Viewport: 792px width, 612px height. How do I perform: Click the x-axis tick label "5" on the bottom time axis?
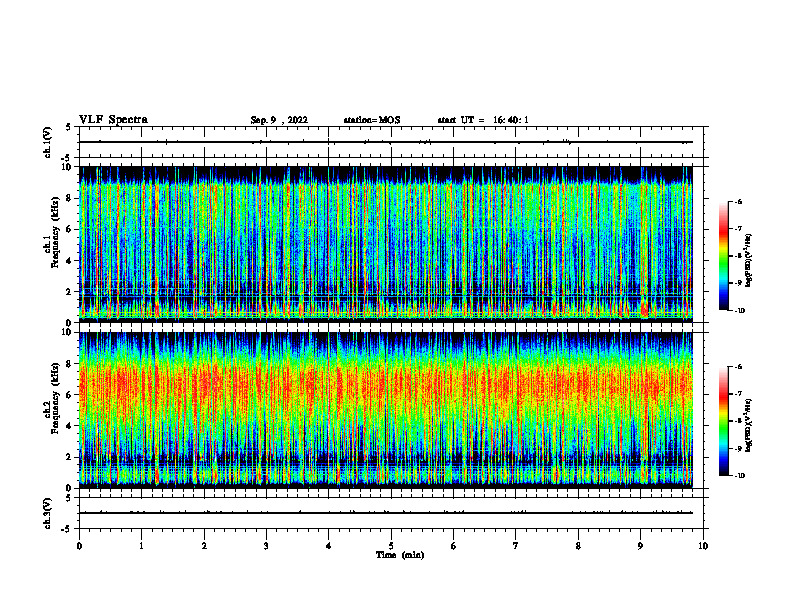pyautogui.click(x=391, y=546)
